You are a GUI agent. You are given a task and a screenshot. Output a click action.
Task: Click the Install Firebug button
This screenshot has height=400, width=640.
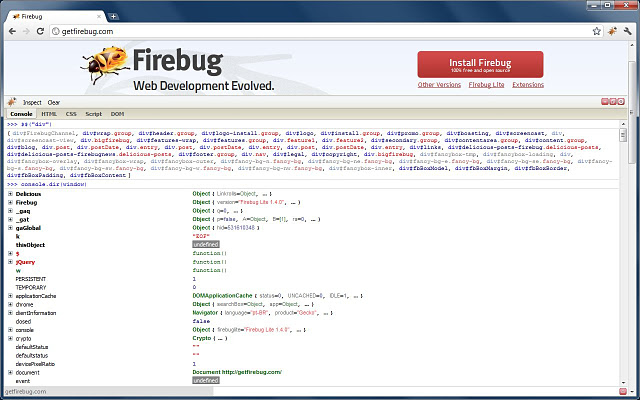[x=480, y=64]
